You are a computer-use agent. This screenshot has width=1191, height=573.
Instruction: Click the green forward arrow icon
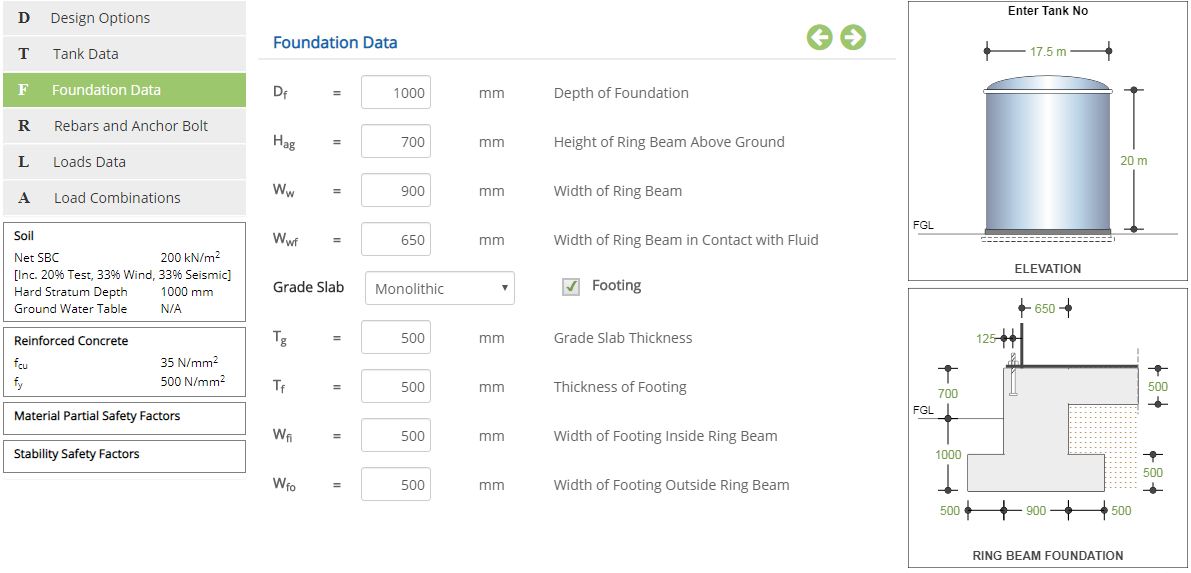coord(853,38)
